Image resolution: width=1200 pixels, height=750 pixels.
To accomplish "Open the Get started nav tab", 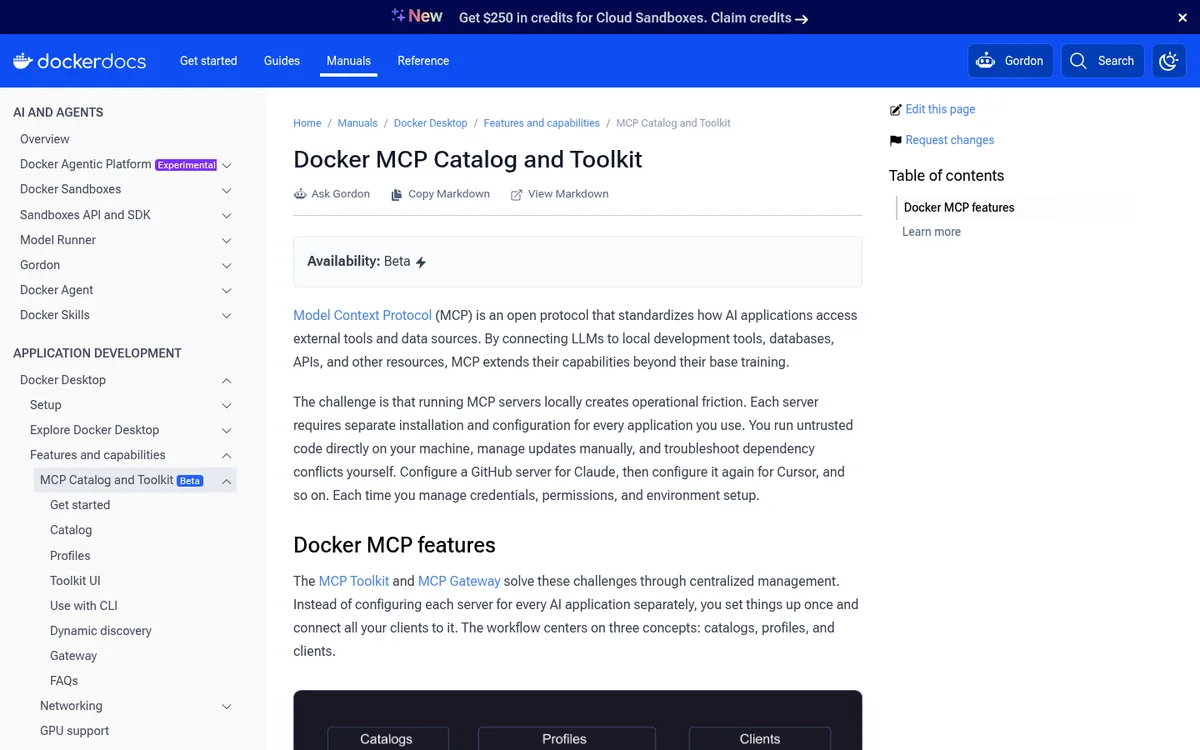I will (x=208, y=61).
